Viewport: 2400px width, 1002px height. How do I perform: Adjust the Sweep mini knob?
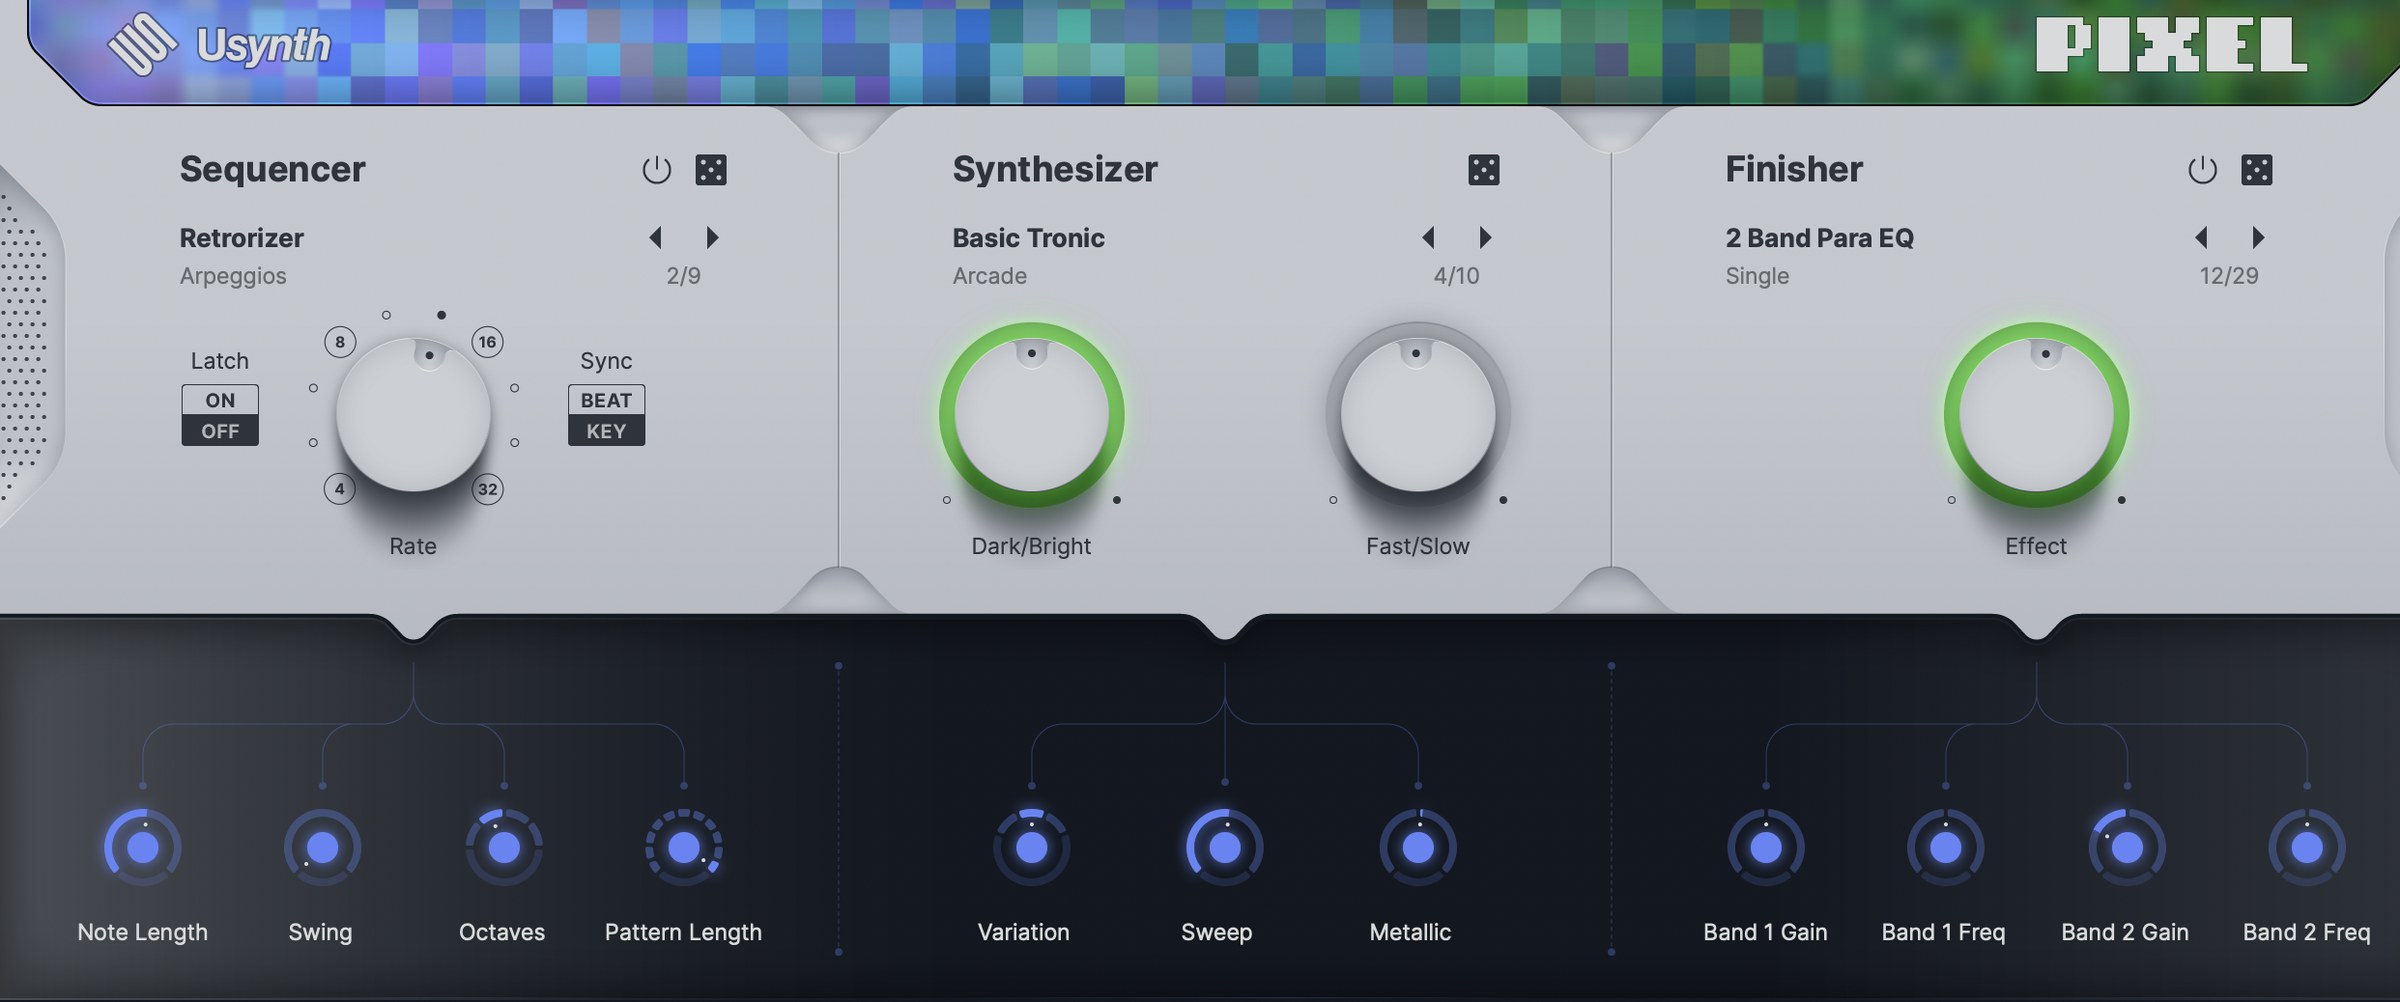(x=1225, y=848)
